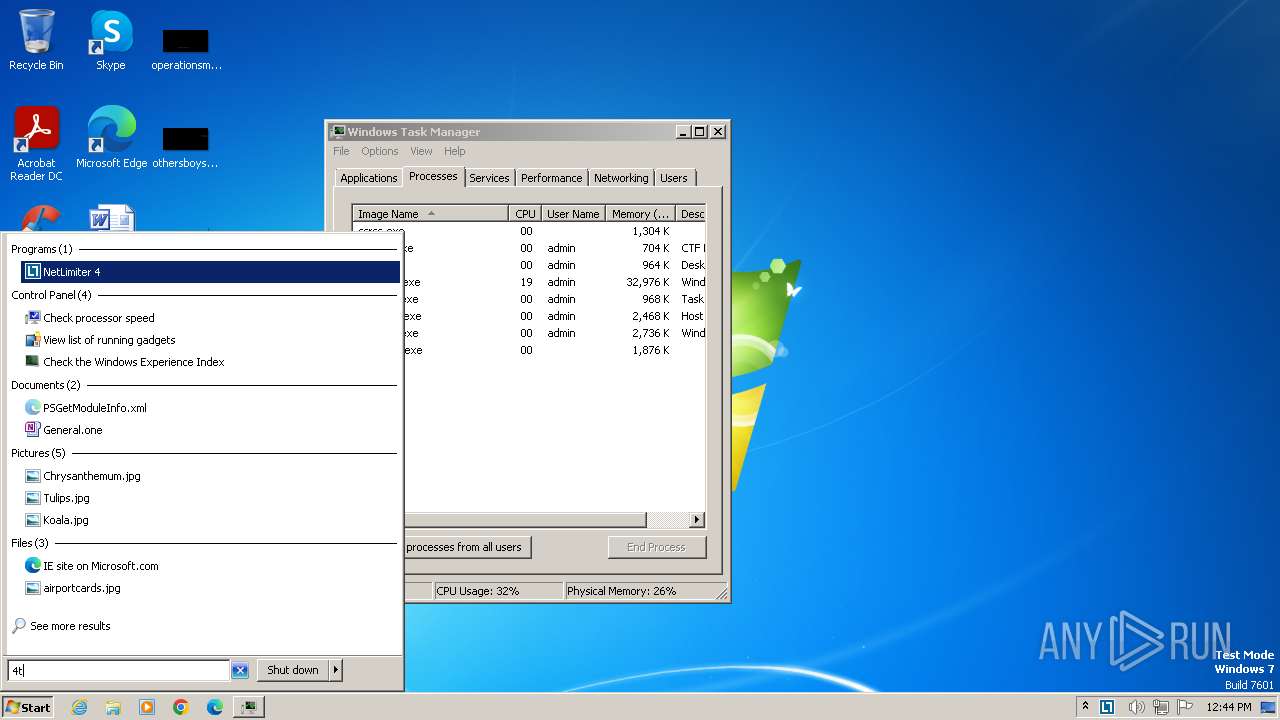
Task: Click horizontal scrollbar right arrow
Action: click(697, 520)
